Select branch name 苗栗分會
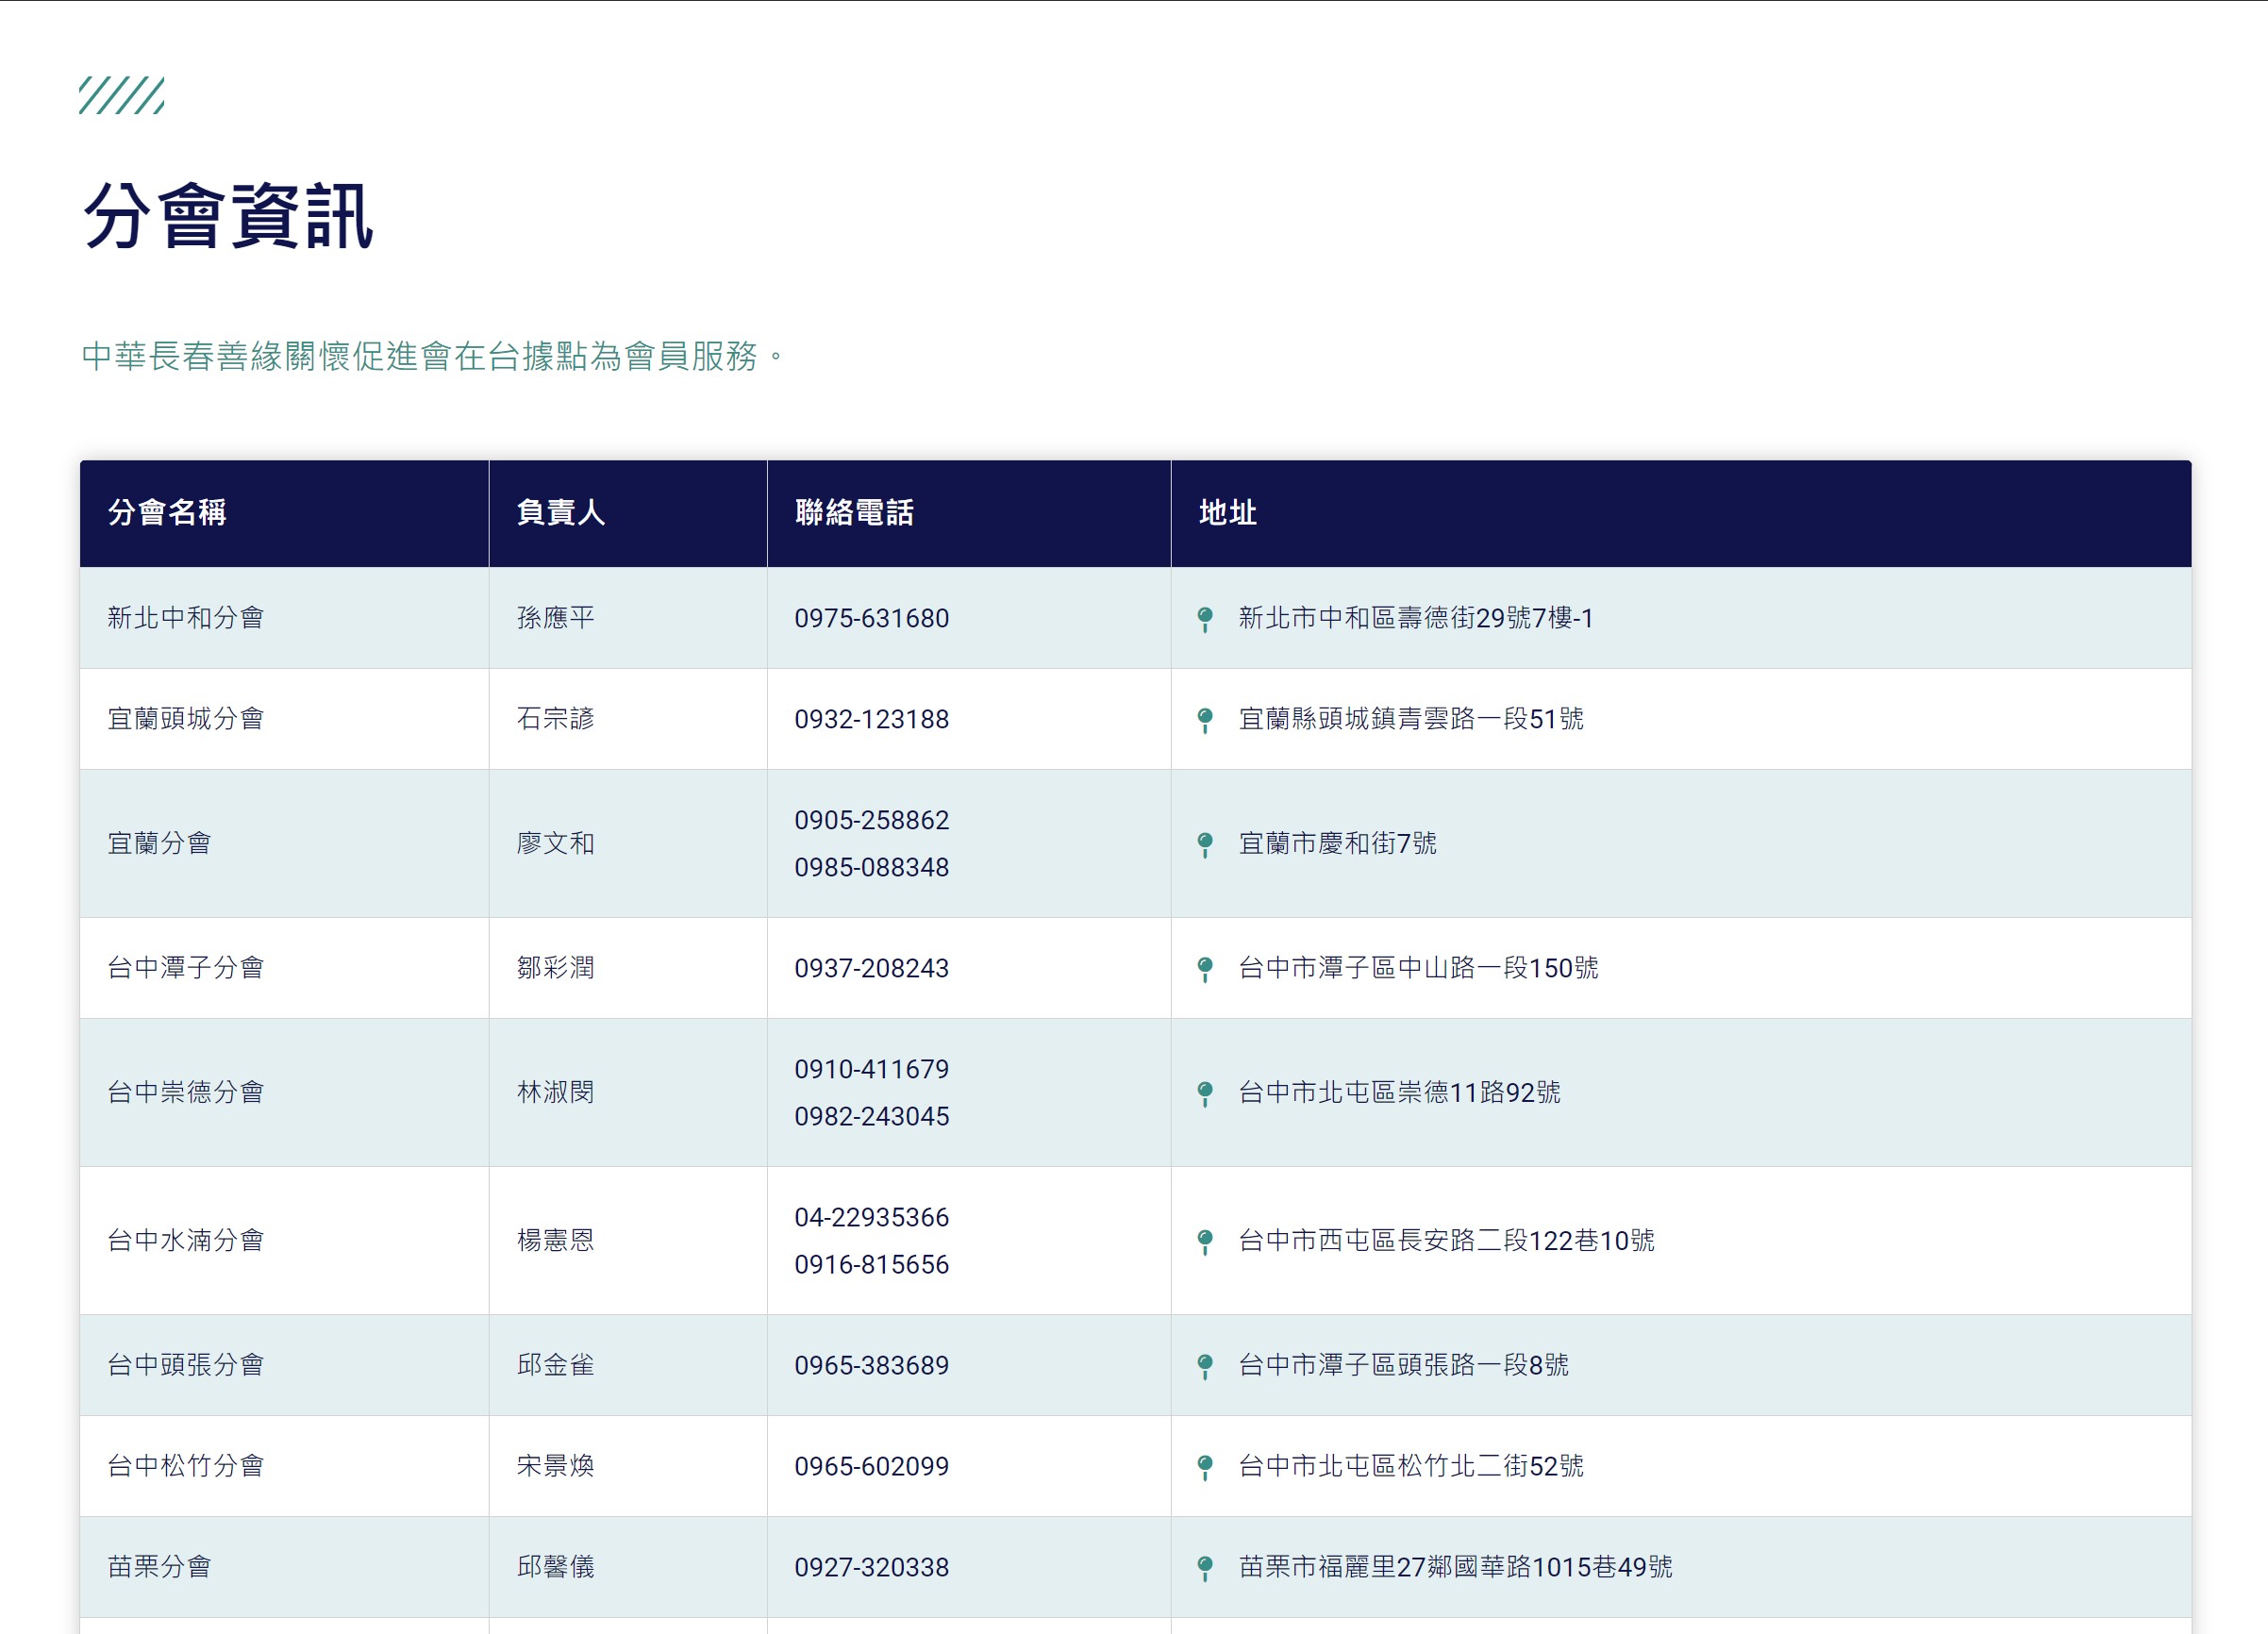 click(160, 1567)
